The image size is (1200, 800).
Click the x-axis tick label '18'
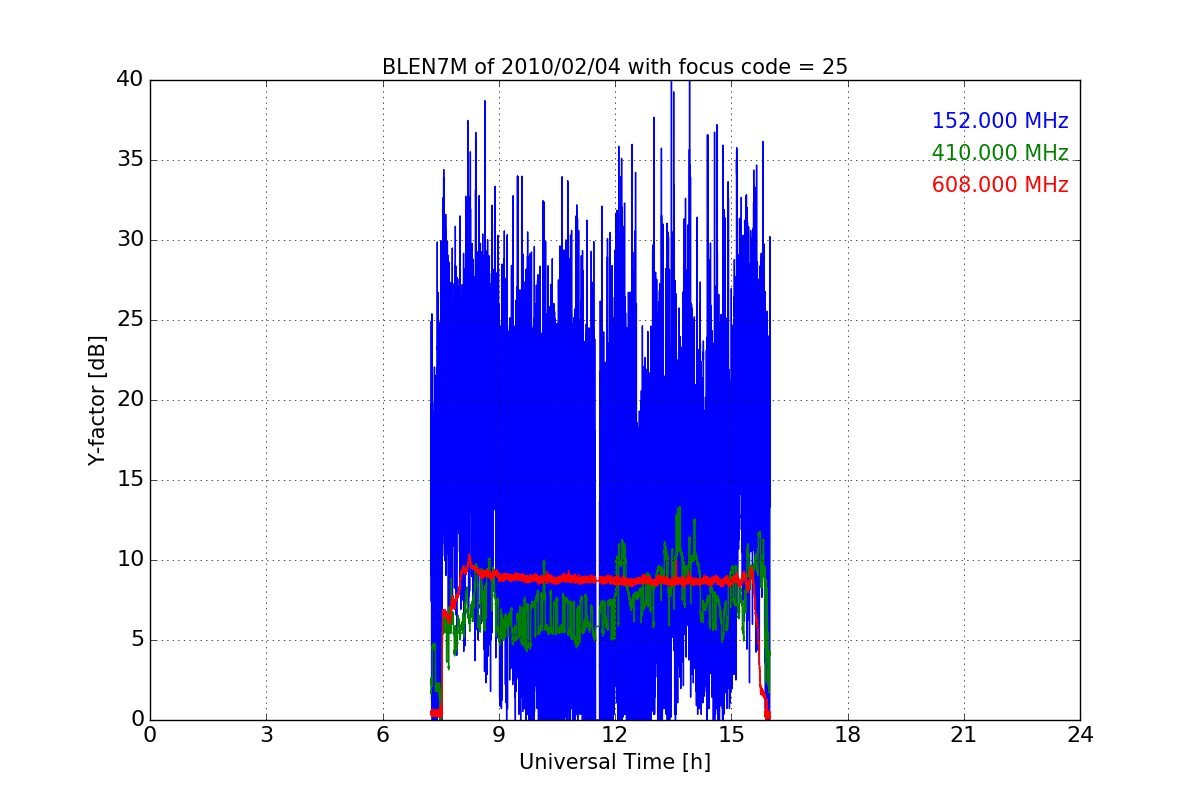tap(848, 735)
